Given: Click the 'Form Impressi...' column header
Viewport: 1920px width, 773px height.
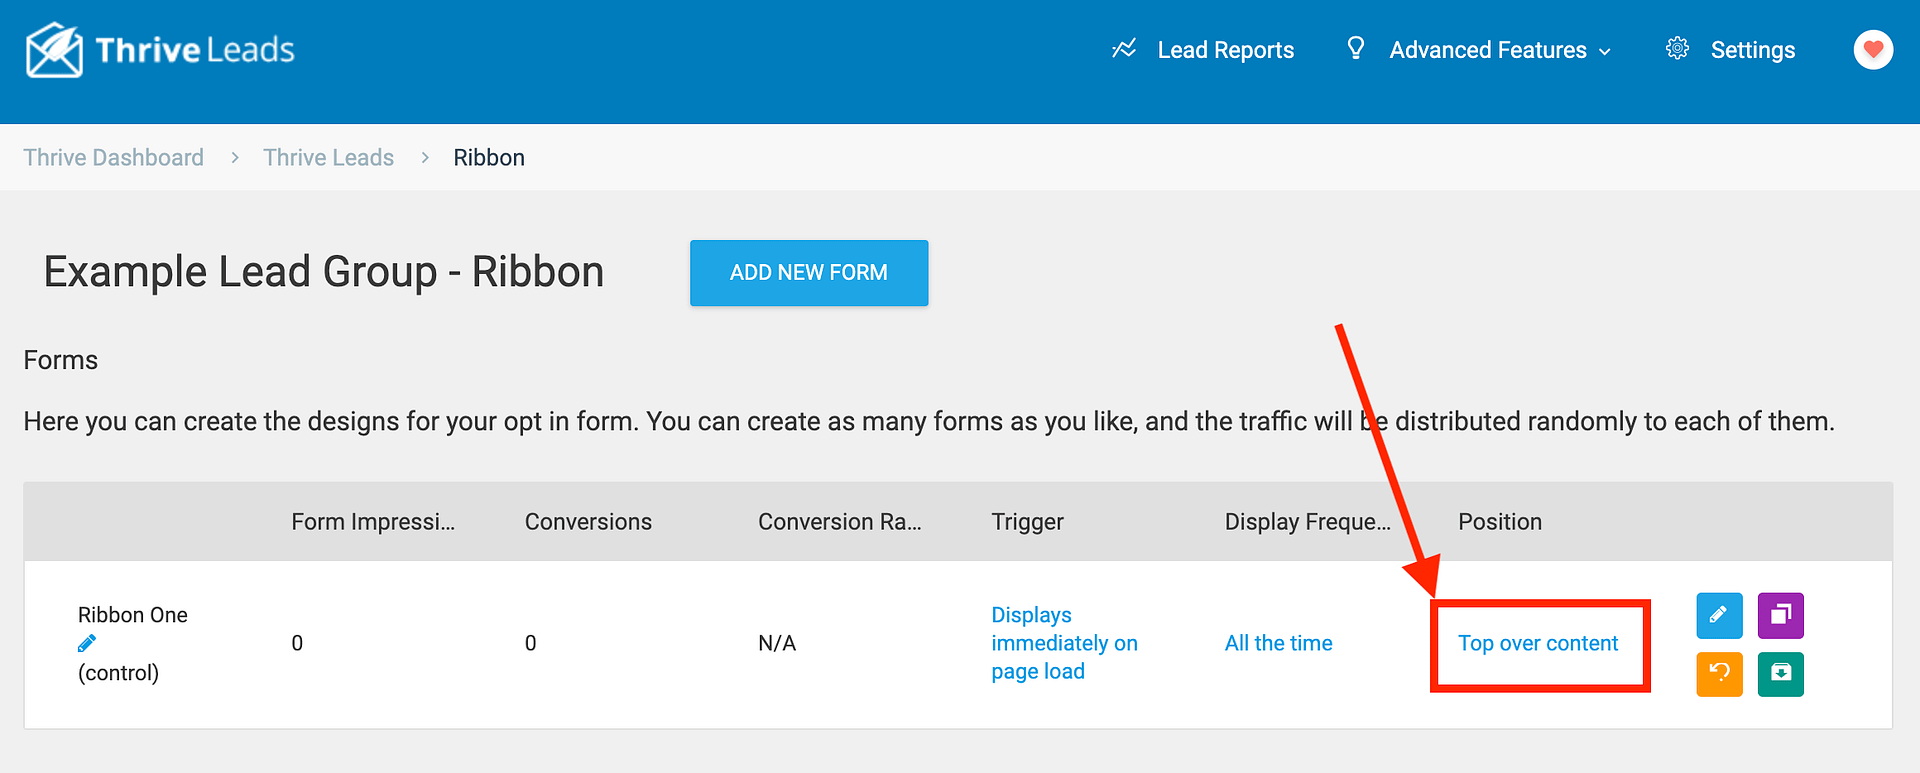Looking at the screenshot, I should tap(373, 522).
